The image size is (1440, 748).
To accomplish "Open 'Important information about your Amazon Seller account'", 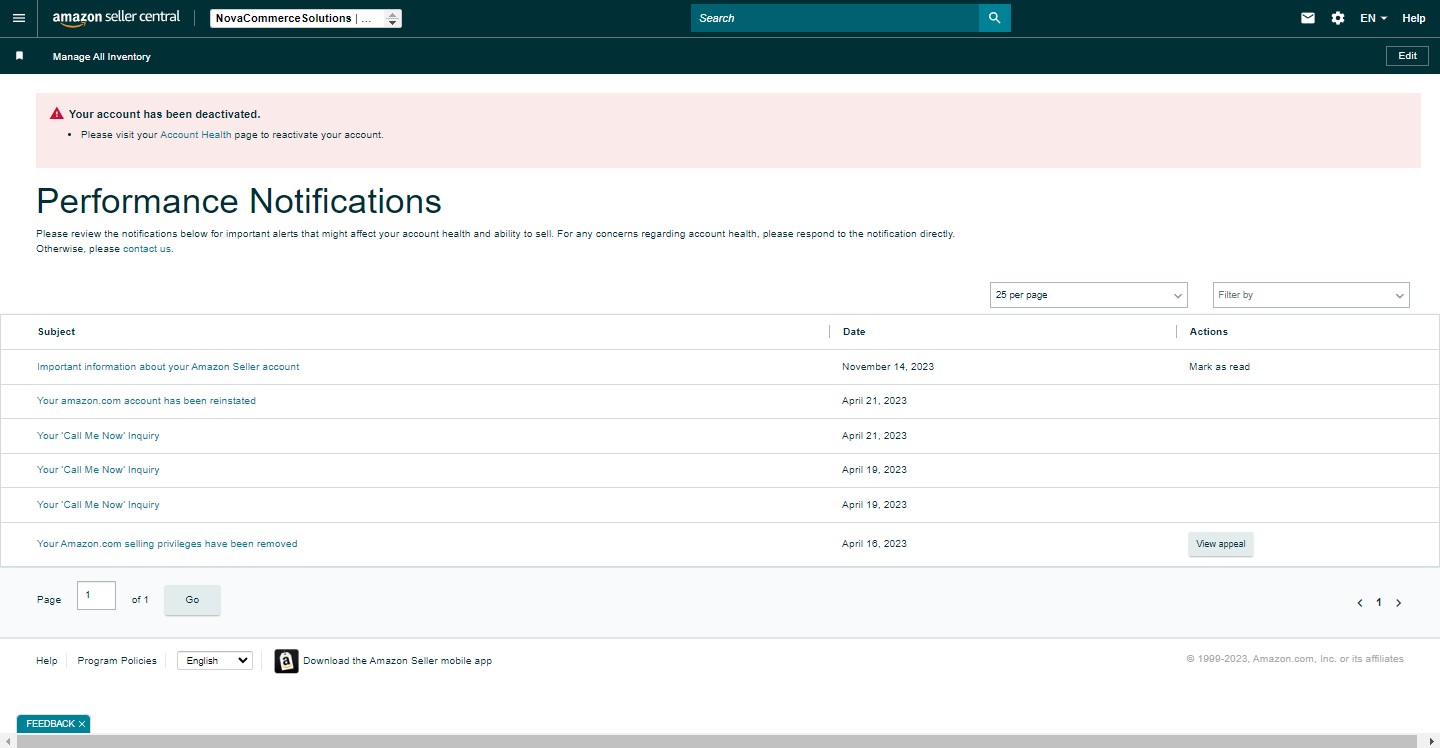I will tap(168, 367).
